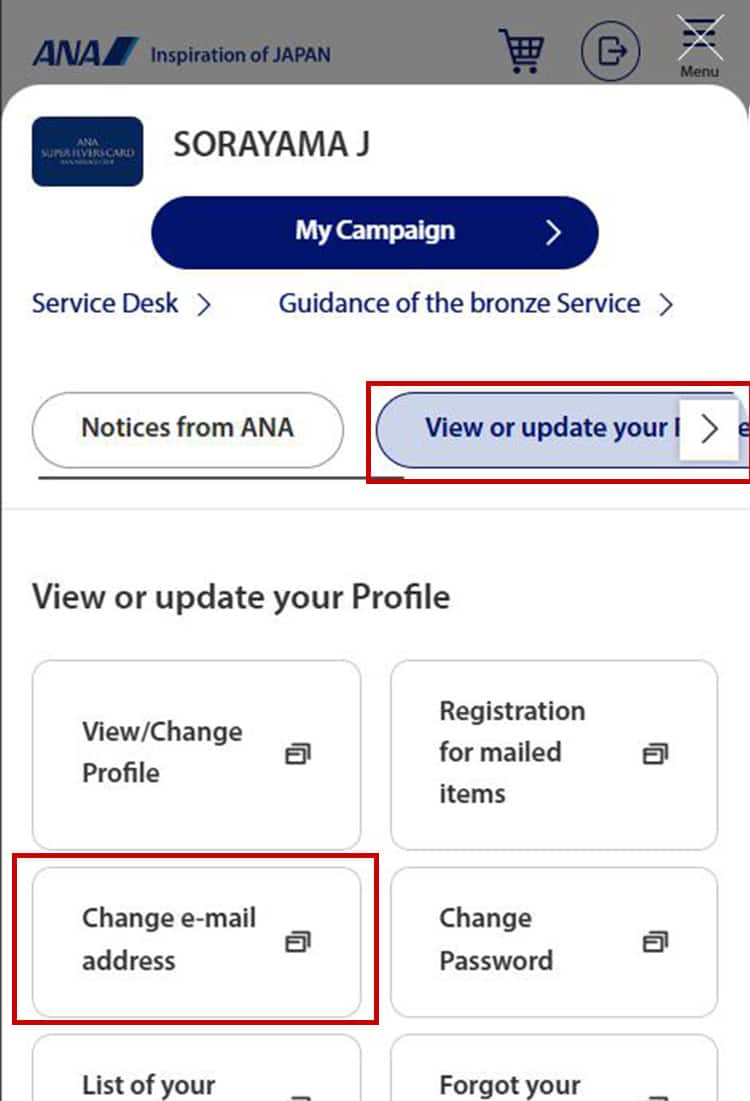
Task: Open chevron next to Guidance of bronze Service
Action: pyautogui.click(x=666, y=305)
